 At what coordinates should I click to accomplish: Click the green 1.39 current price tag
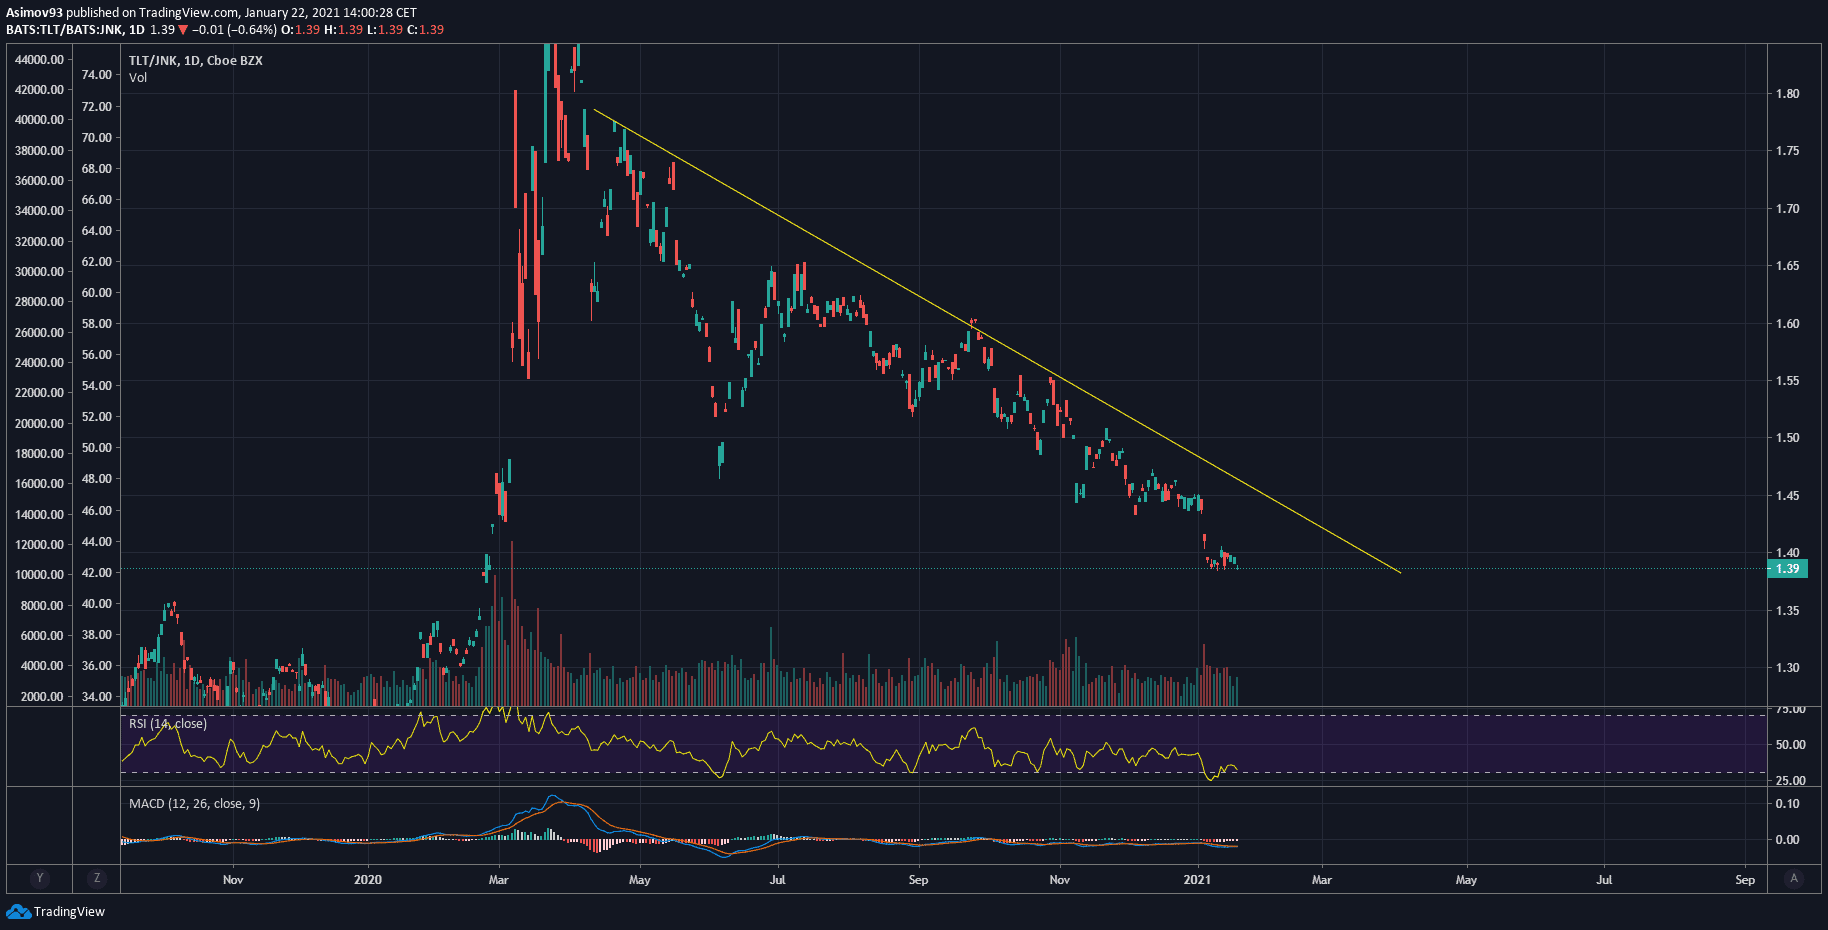coord(1787,568)
